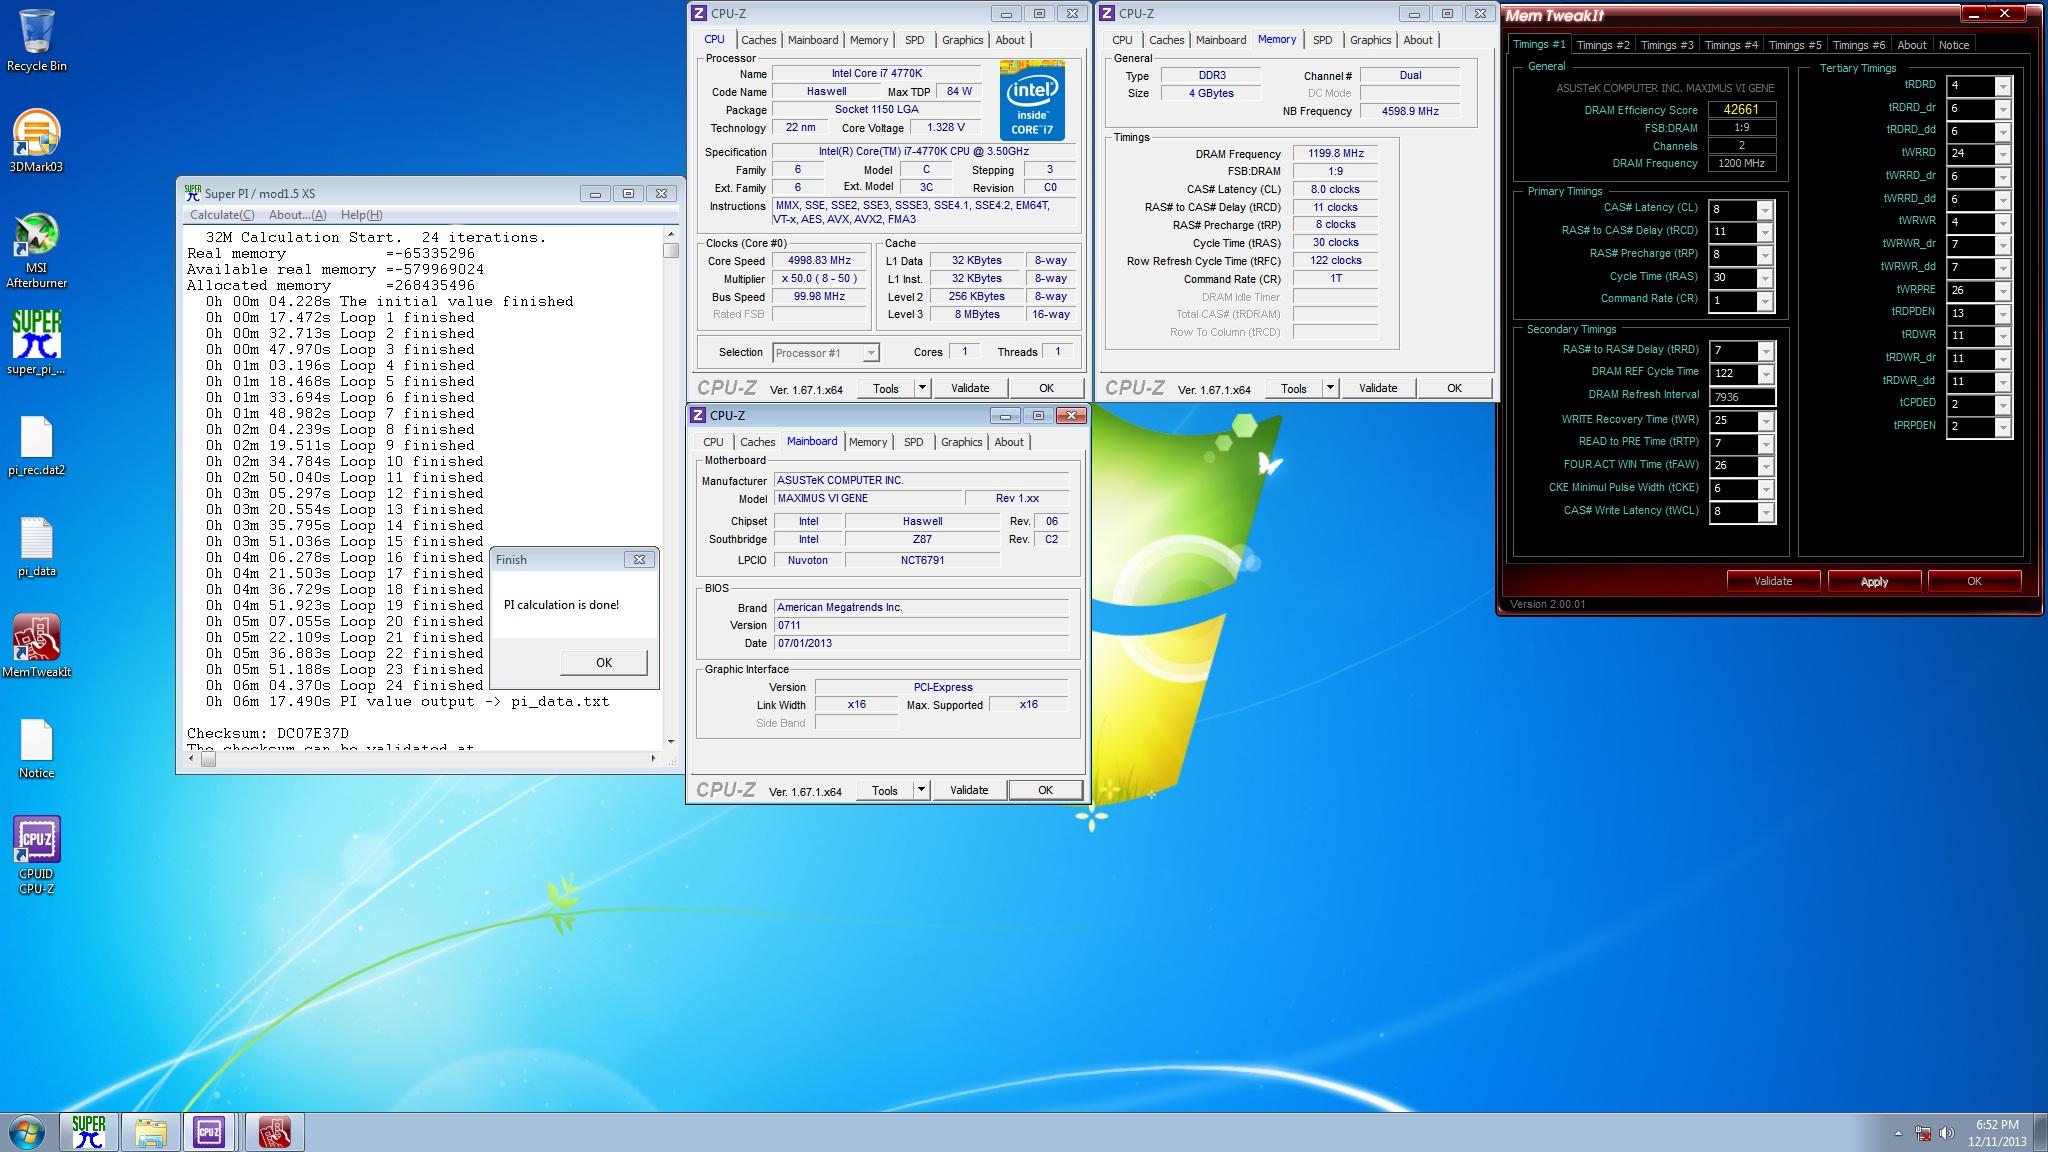Click Apply in MemTweakIt
Image resolution: width=2048 pixels, height=1152 pixels.
(x=1874, y=581)
